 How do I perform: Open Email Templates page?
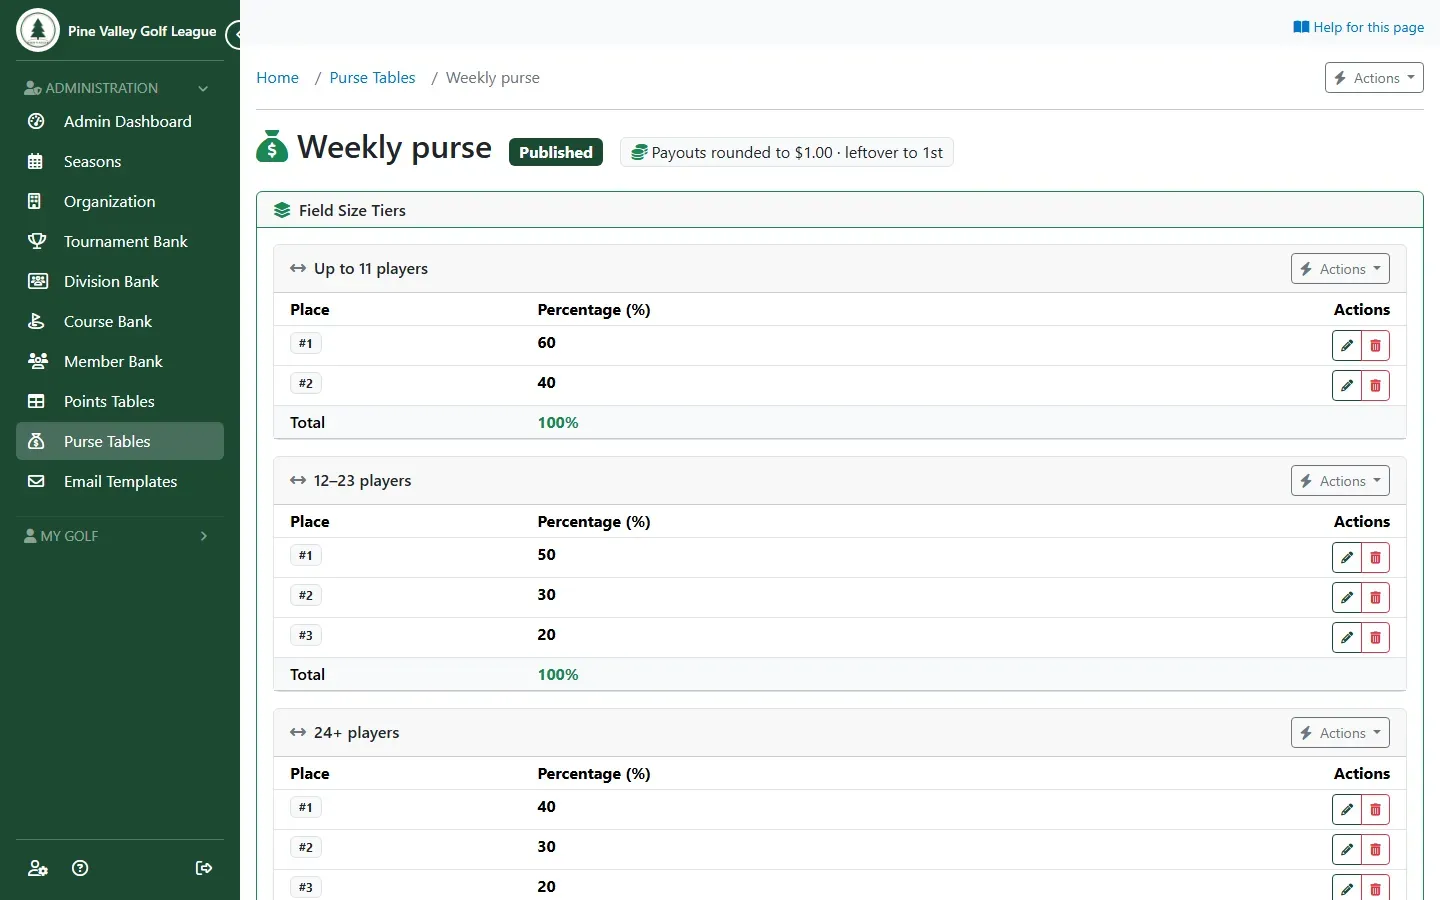120,481
